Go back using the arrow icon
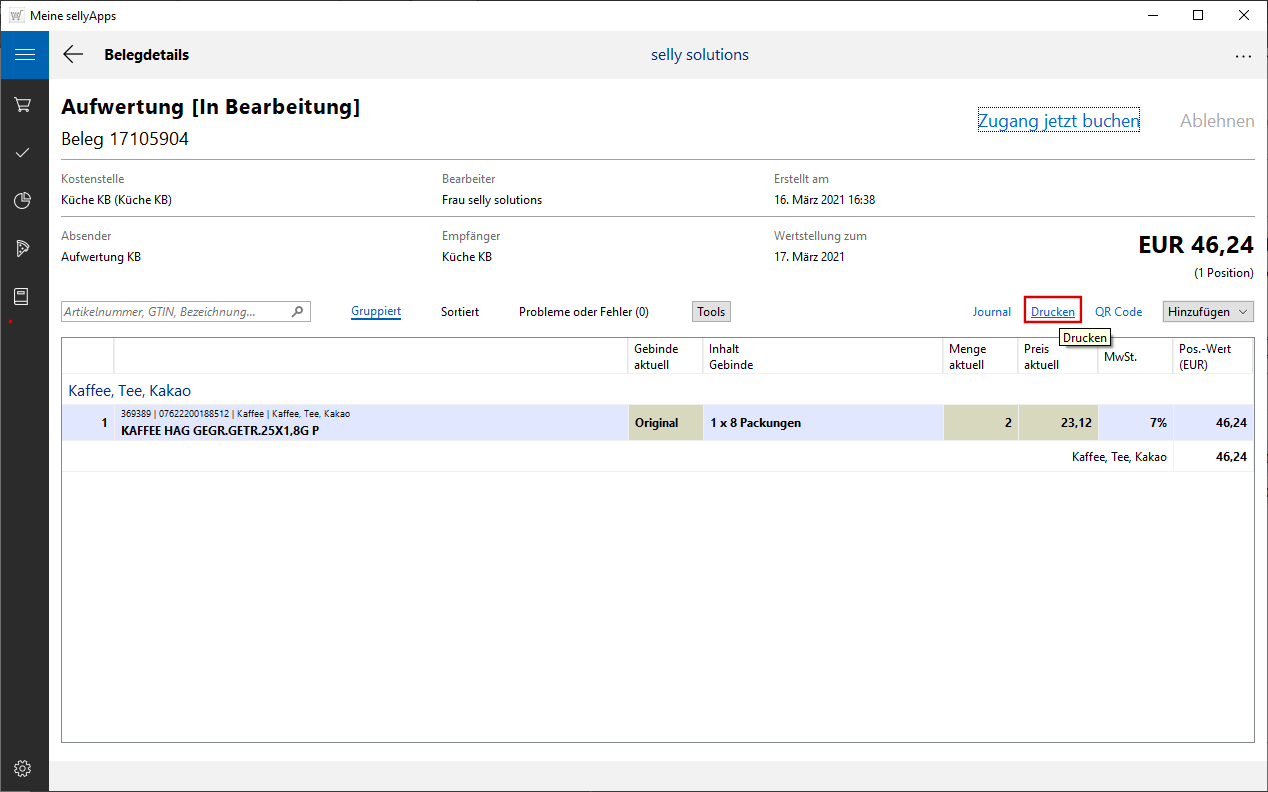The image size is (1268, 792). (73, 55)
